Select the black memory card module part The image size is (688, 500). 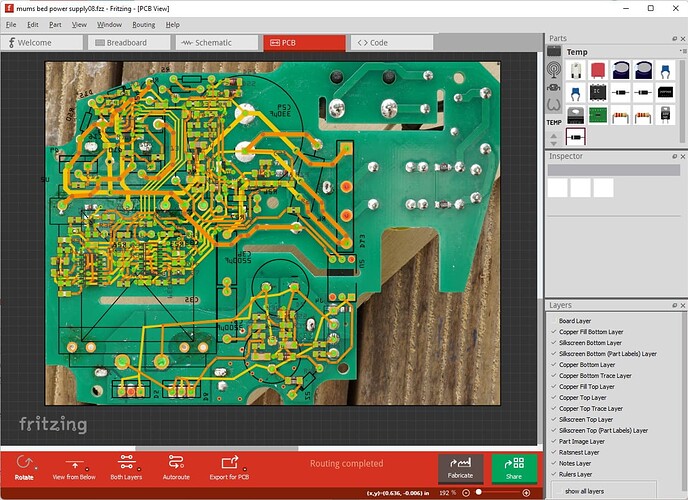point(665,93)
